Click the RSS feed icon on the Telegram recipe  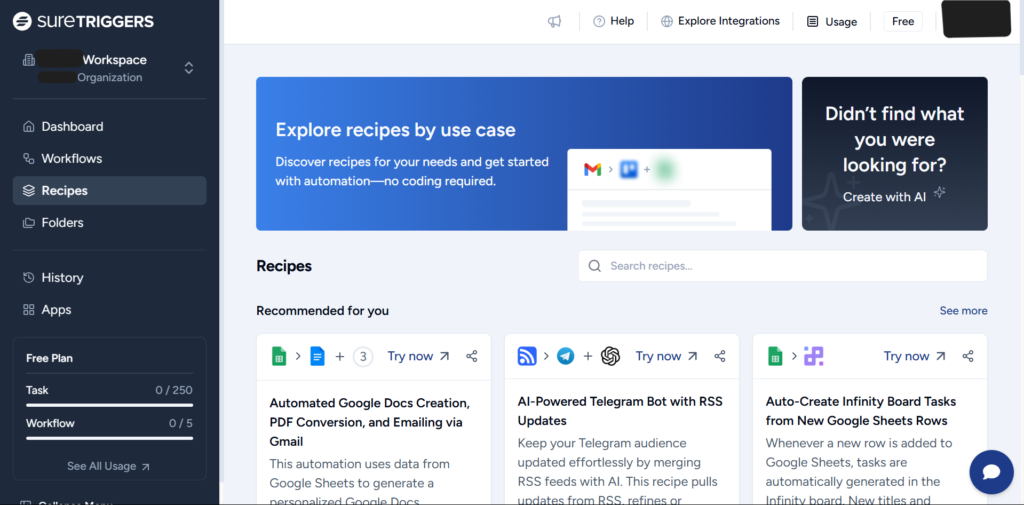pos(527,356)
